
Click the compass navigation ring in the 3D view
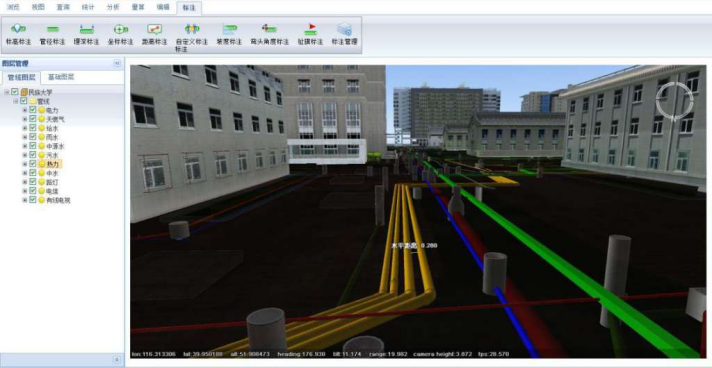click(x=674, y=100)
